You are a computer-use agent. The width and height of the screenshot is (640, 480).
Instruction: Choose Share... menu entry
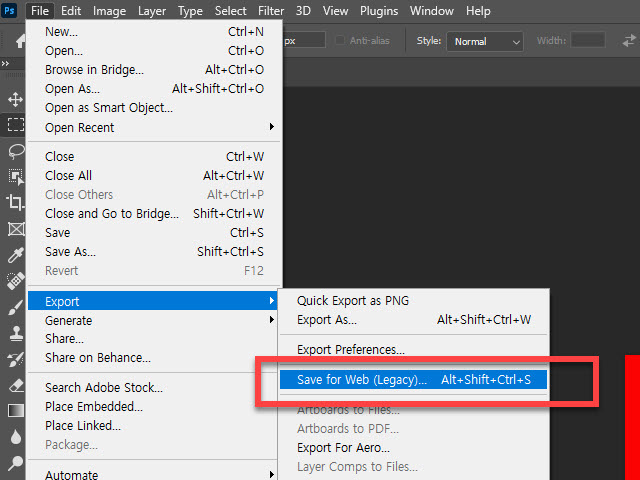[x=154, y=339]
